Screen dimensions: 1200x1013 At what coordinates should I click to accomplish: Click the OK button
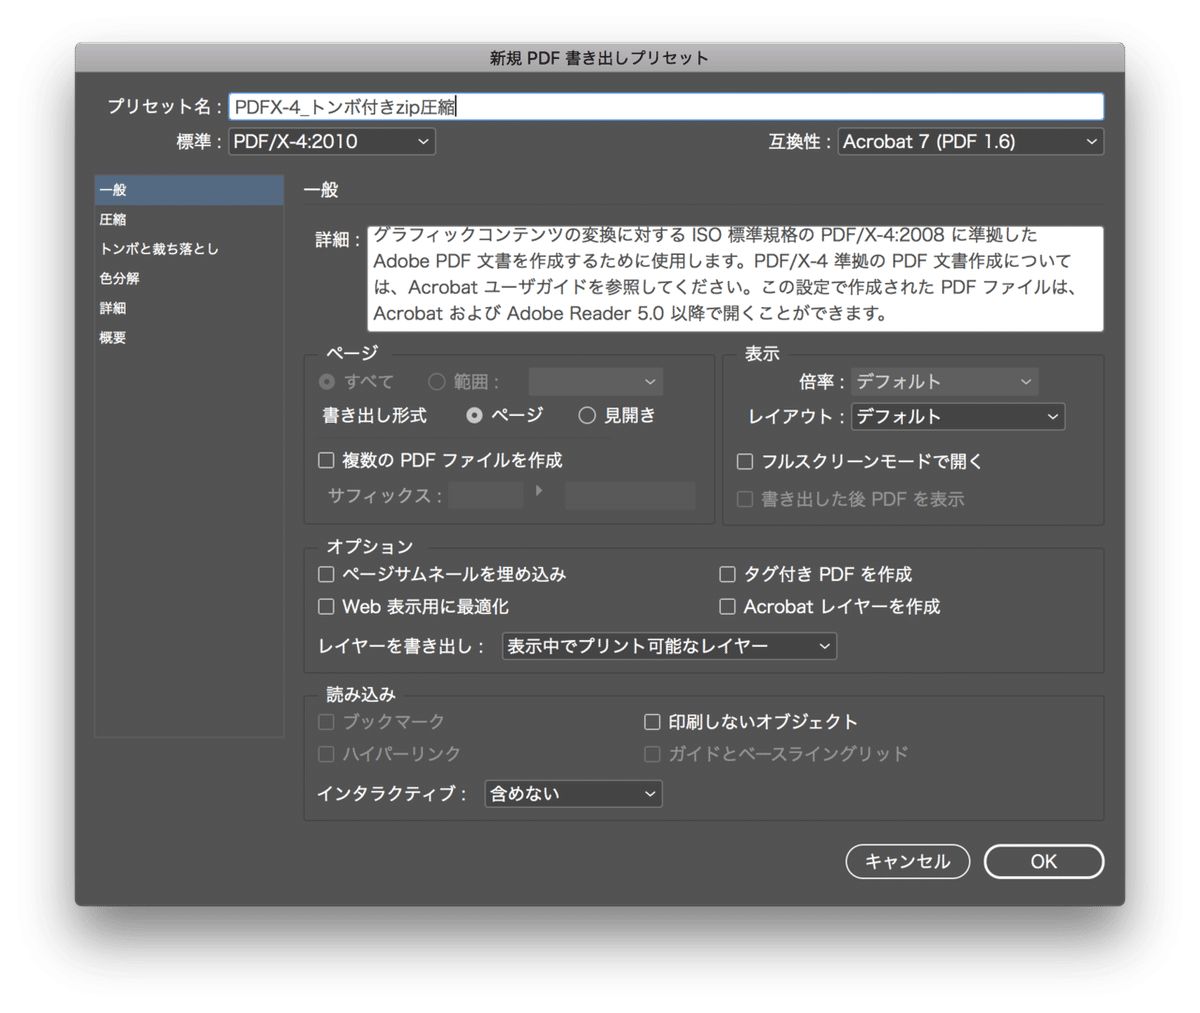(1043, 861)
